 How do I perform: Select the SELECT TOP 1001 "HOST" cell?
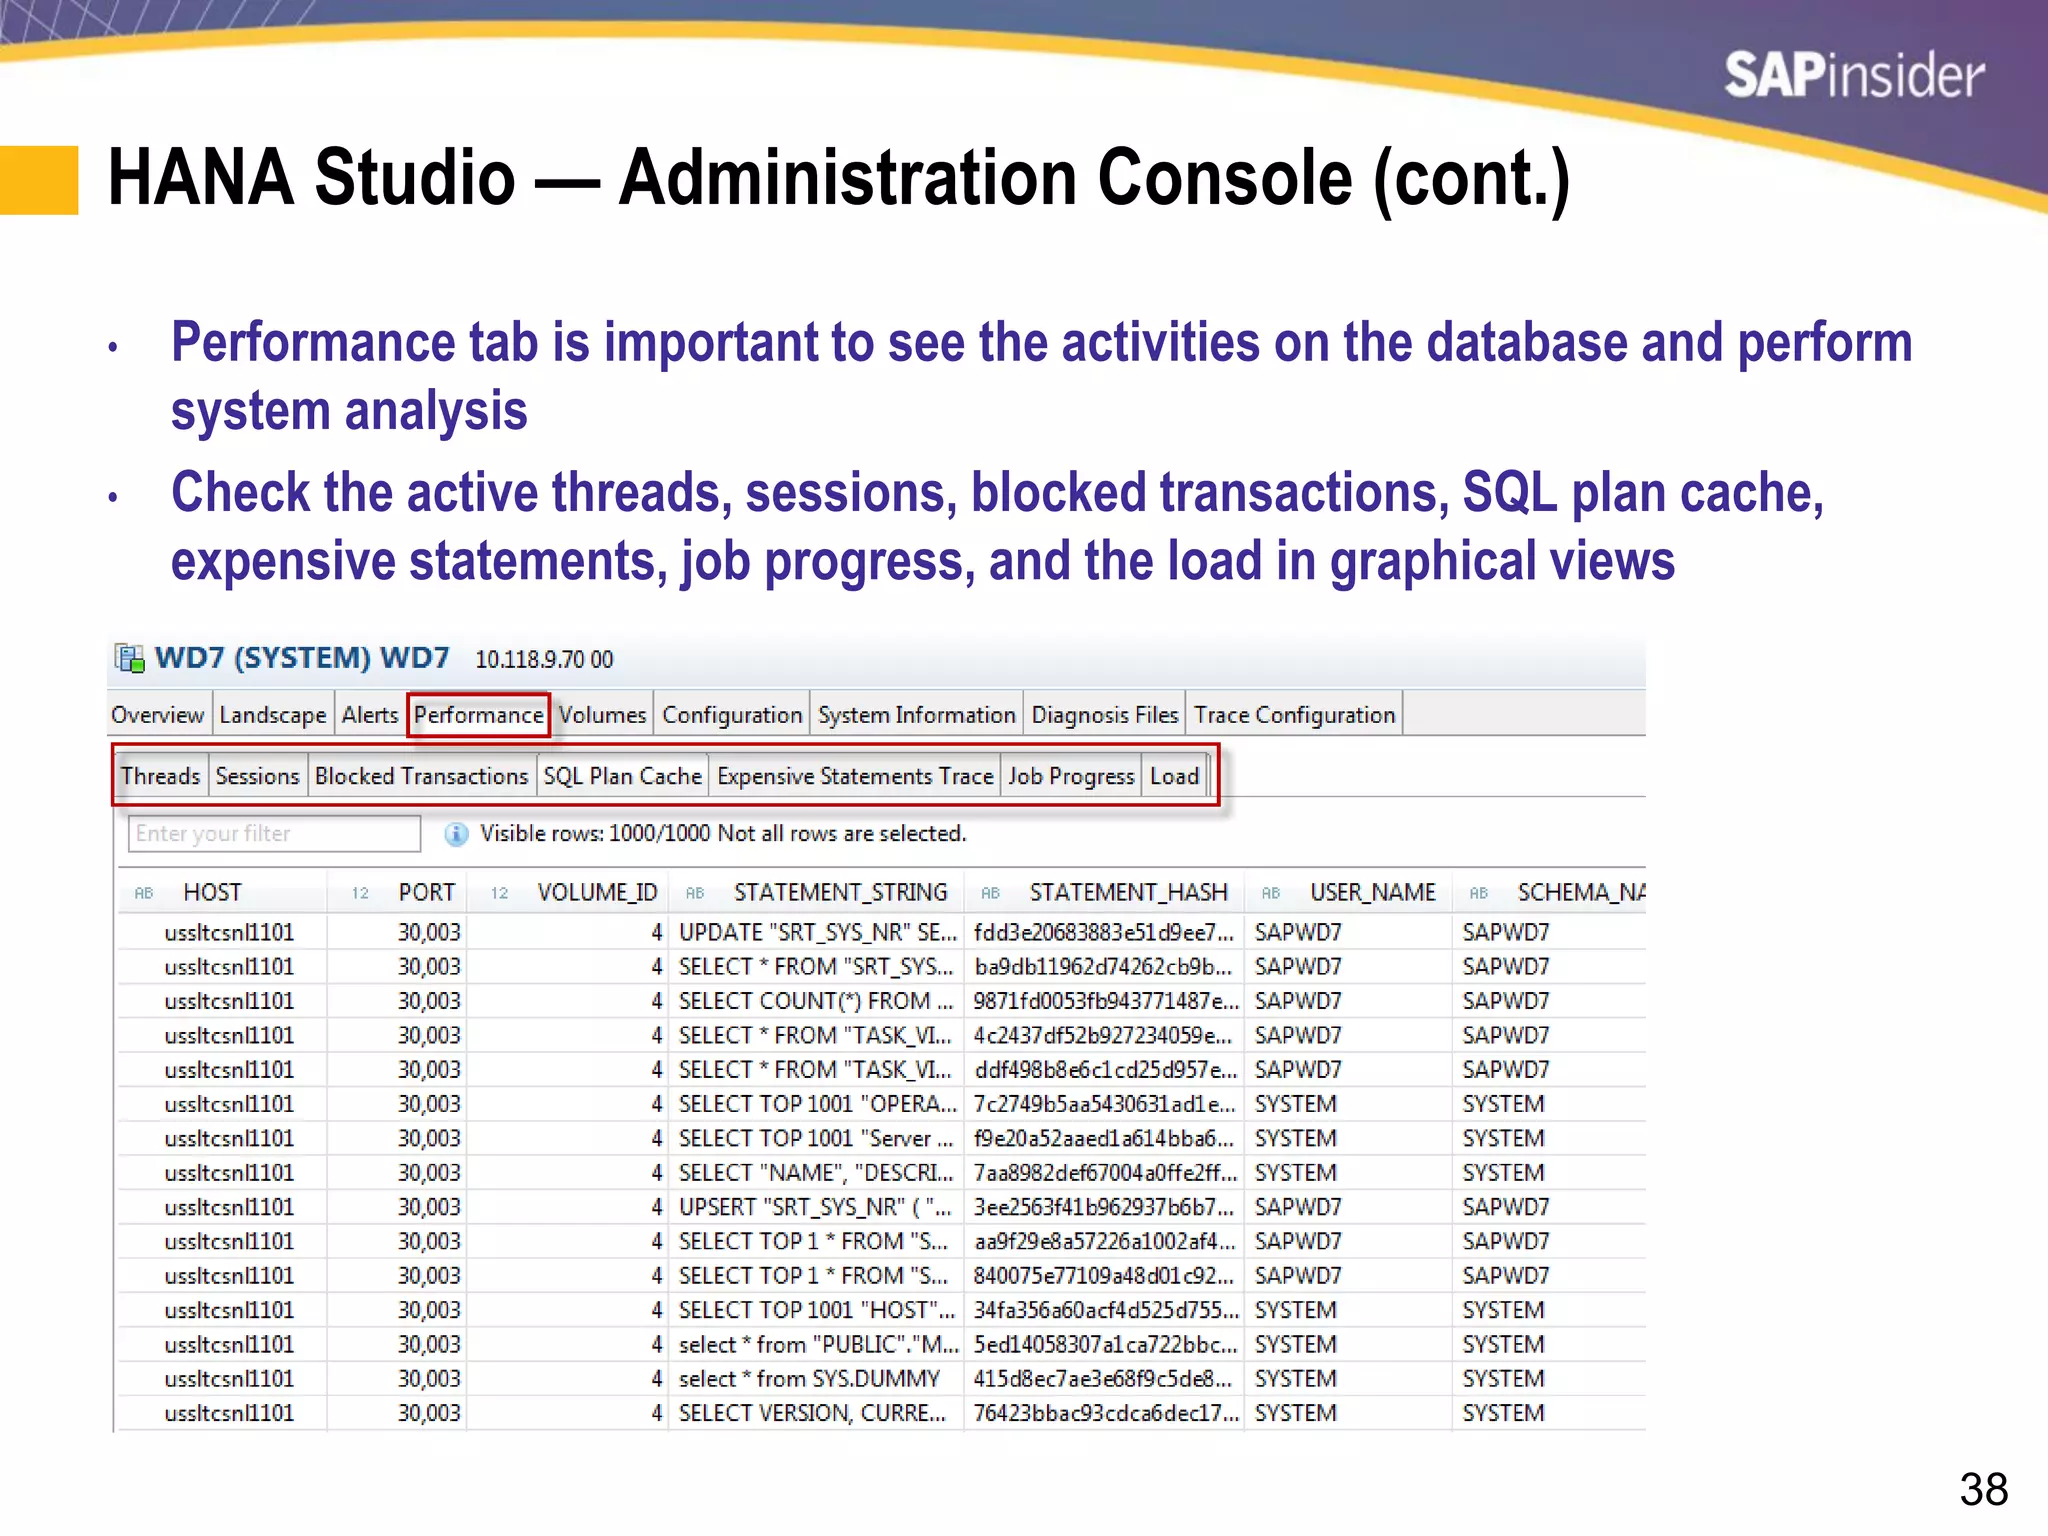[x=817, y=1310]
